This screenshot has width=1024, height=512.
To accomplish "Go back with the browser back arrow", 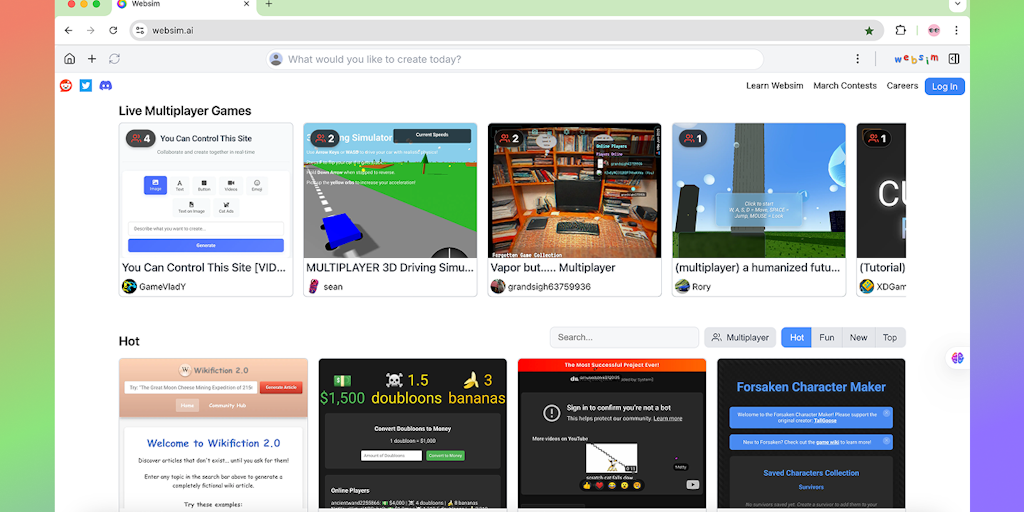I will (69, 30).
